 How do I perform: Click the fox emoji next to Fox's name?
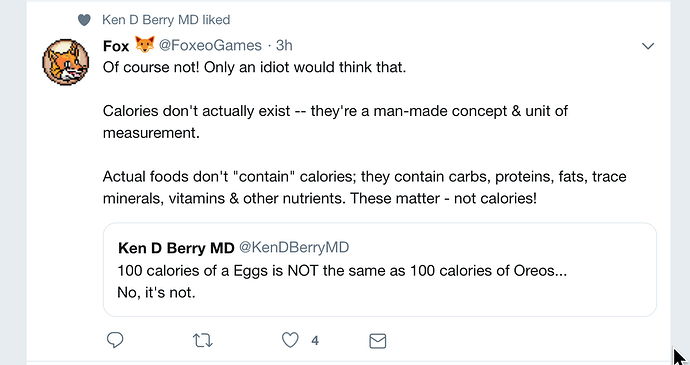click(x=144, y=44)
